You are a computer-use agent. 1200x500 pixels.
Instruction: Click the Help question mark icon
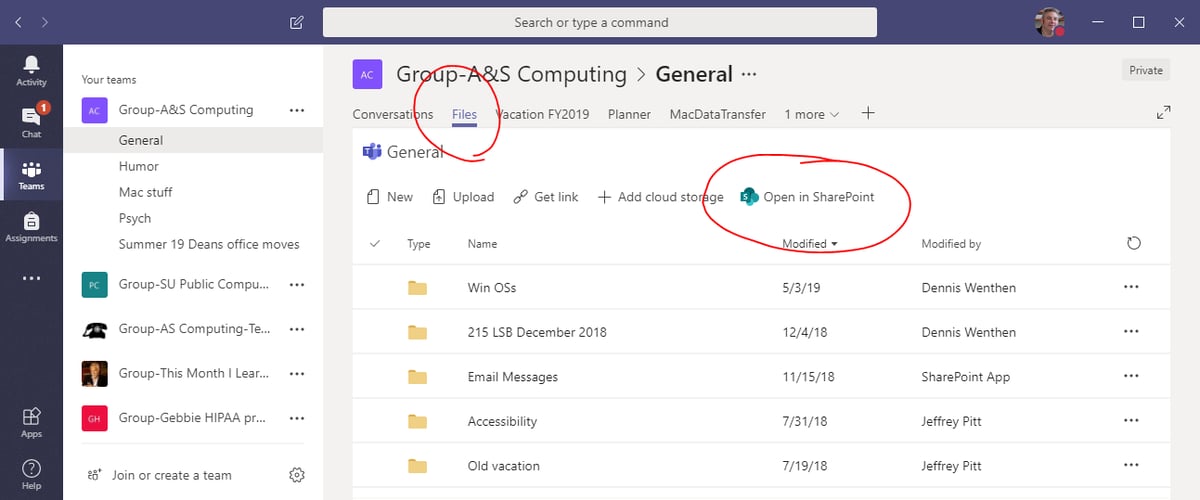coord(31,472)
